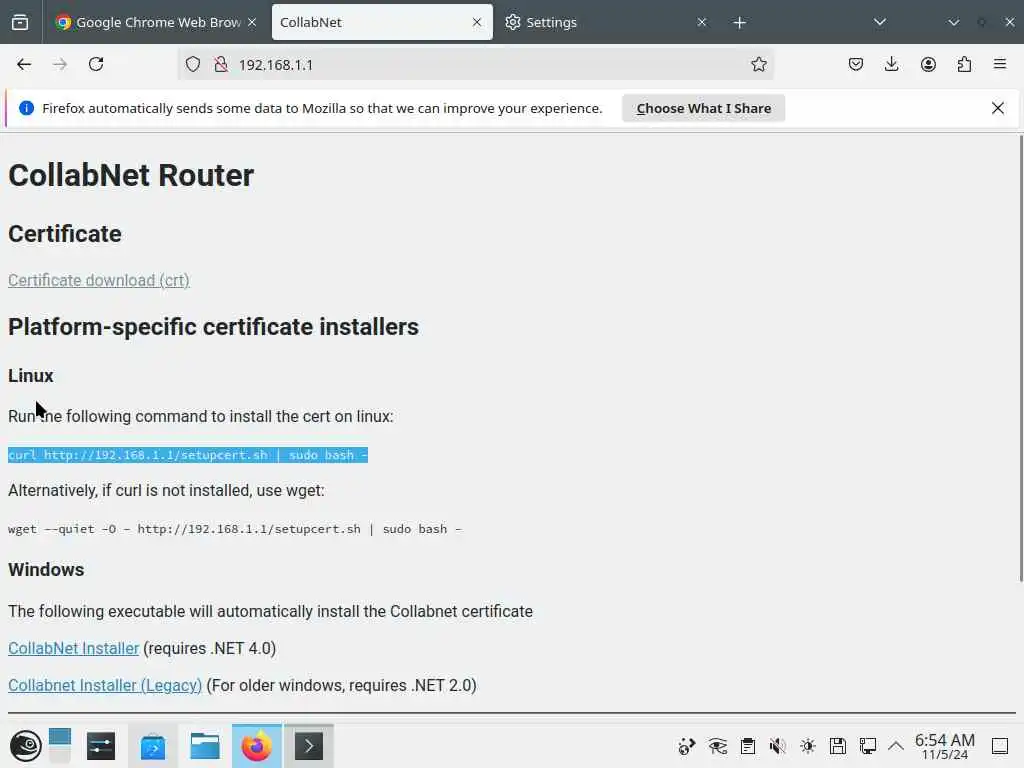Open the Downloads panel
This screenshot has height=768, width=1024.
click(891, 64)
